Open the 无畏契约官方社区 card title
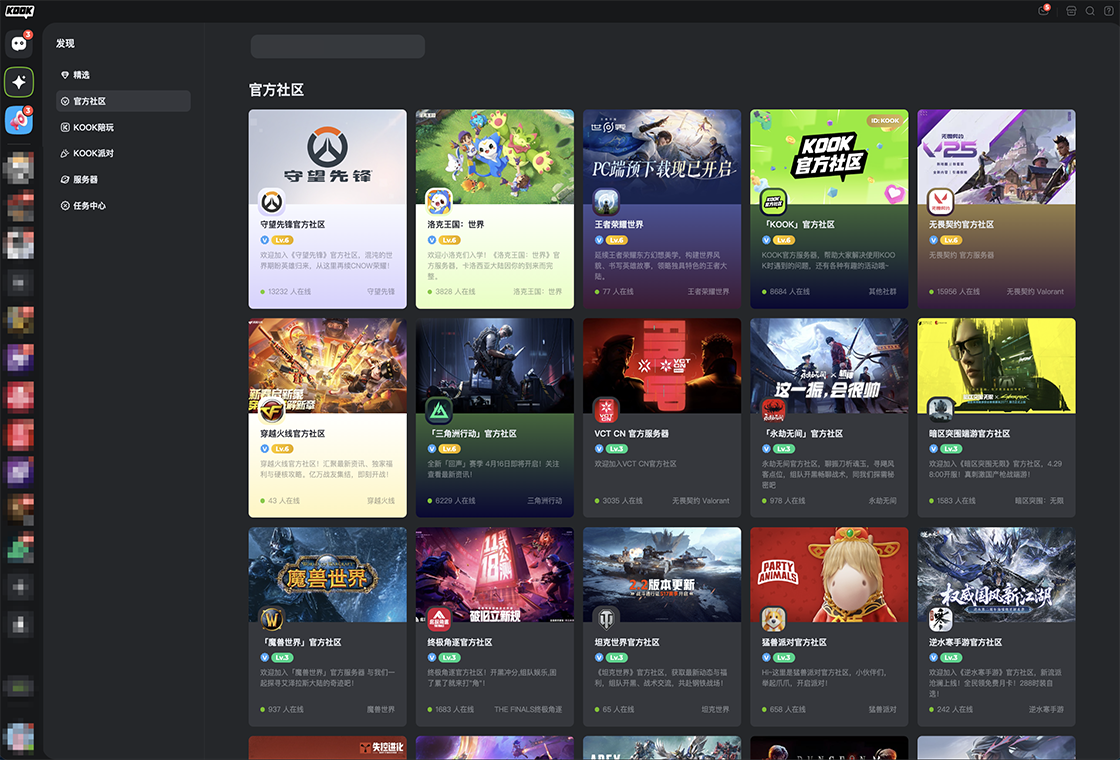This screenshot has width=1120, height=760. [961, 224]
